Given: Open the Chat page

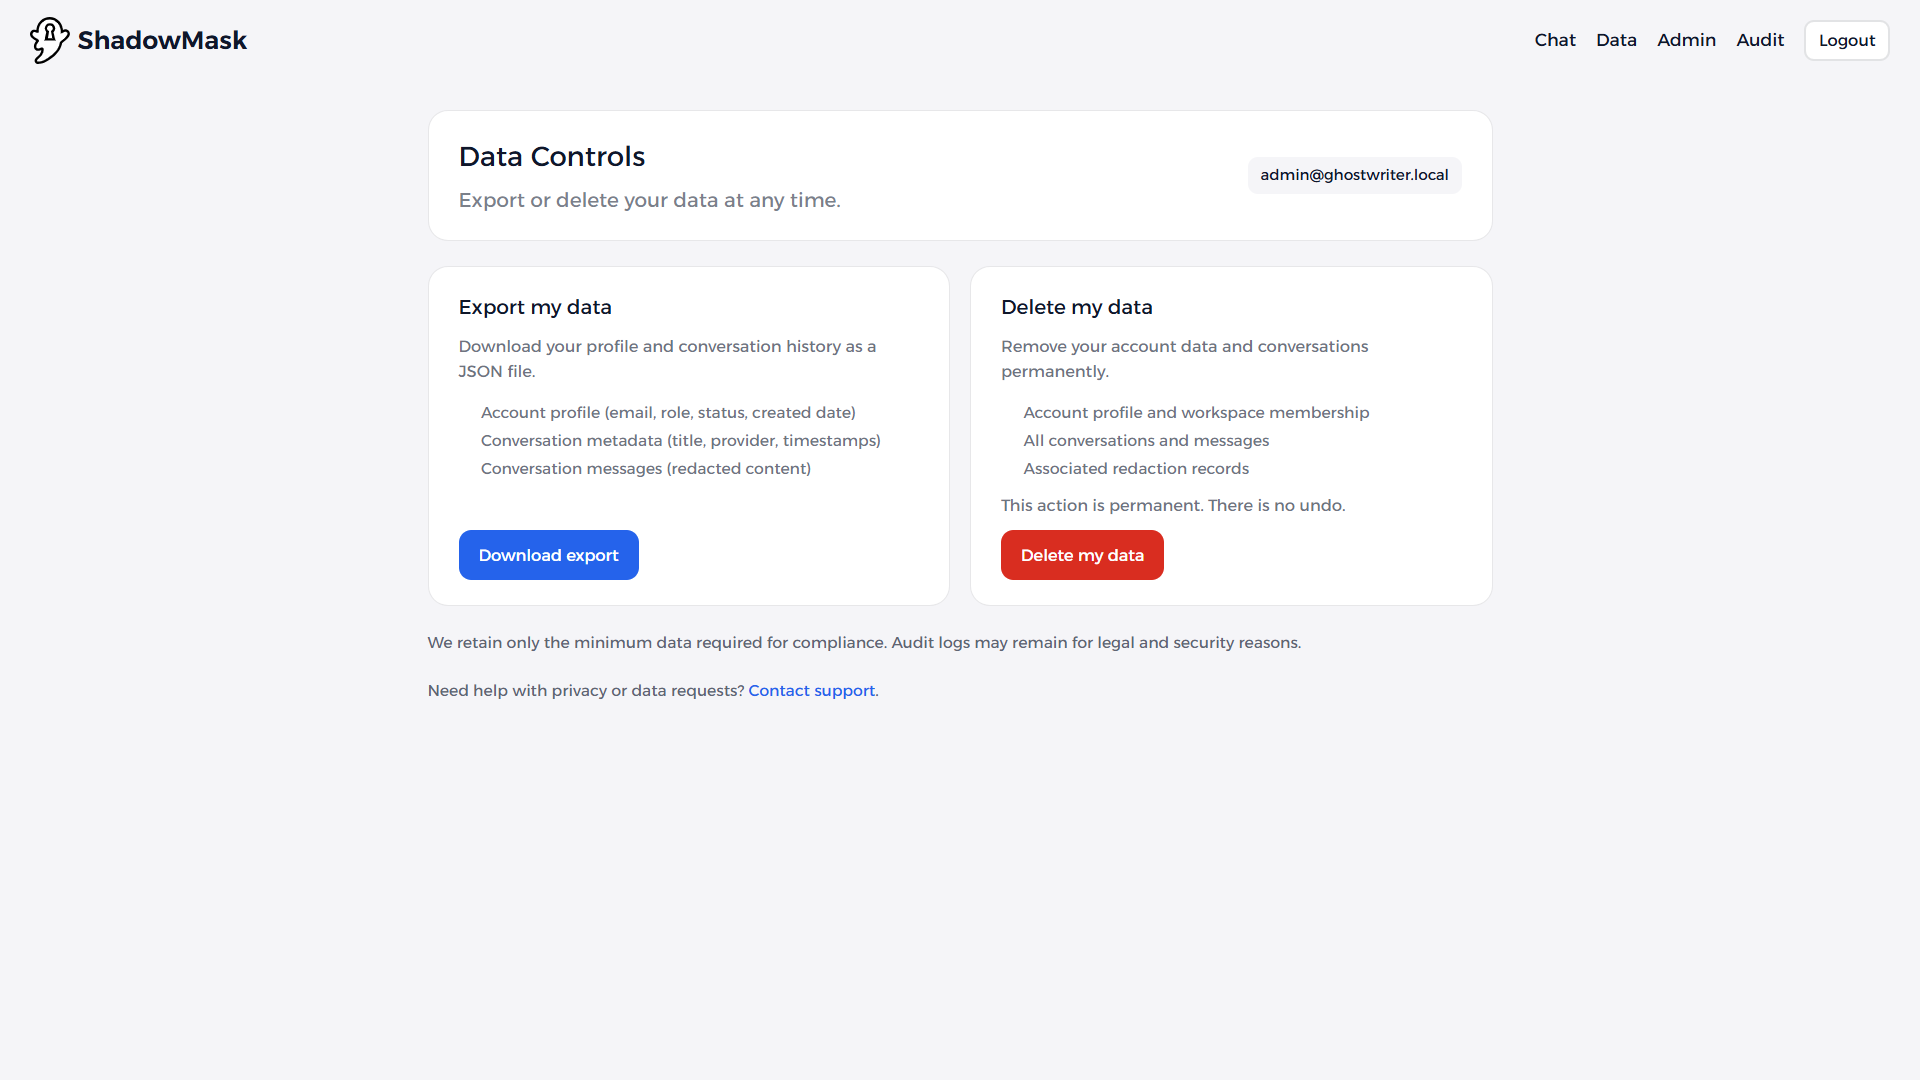Looking at the screenshot, I should click(1554, 40).
